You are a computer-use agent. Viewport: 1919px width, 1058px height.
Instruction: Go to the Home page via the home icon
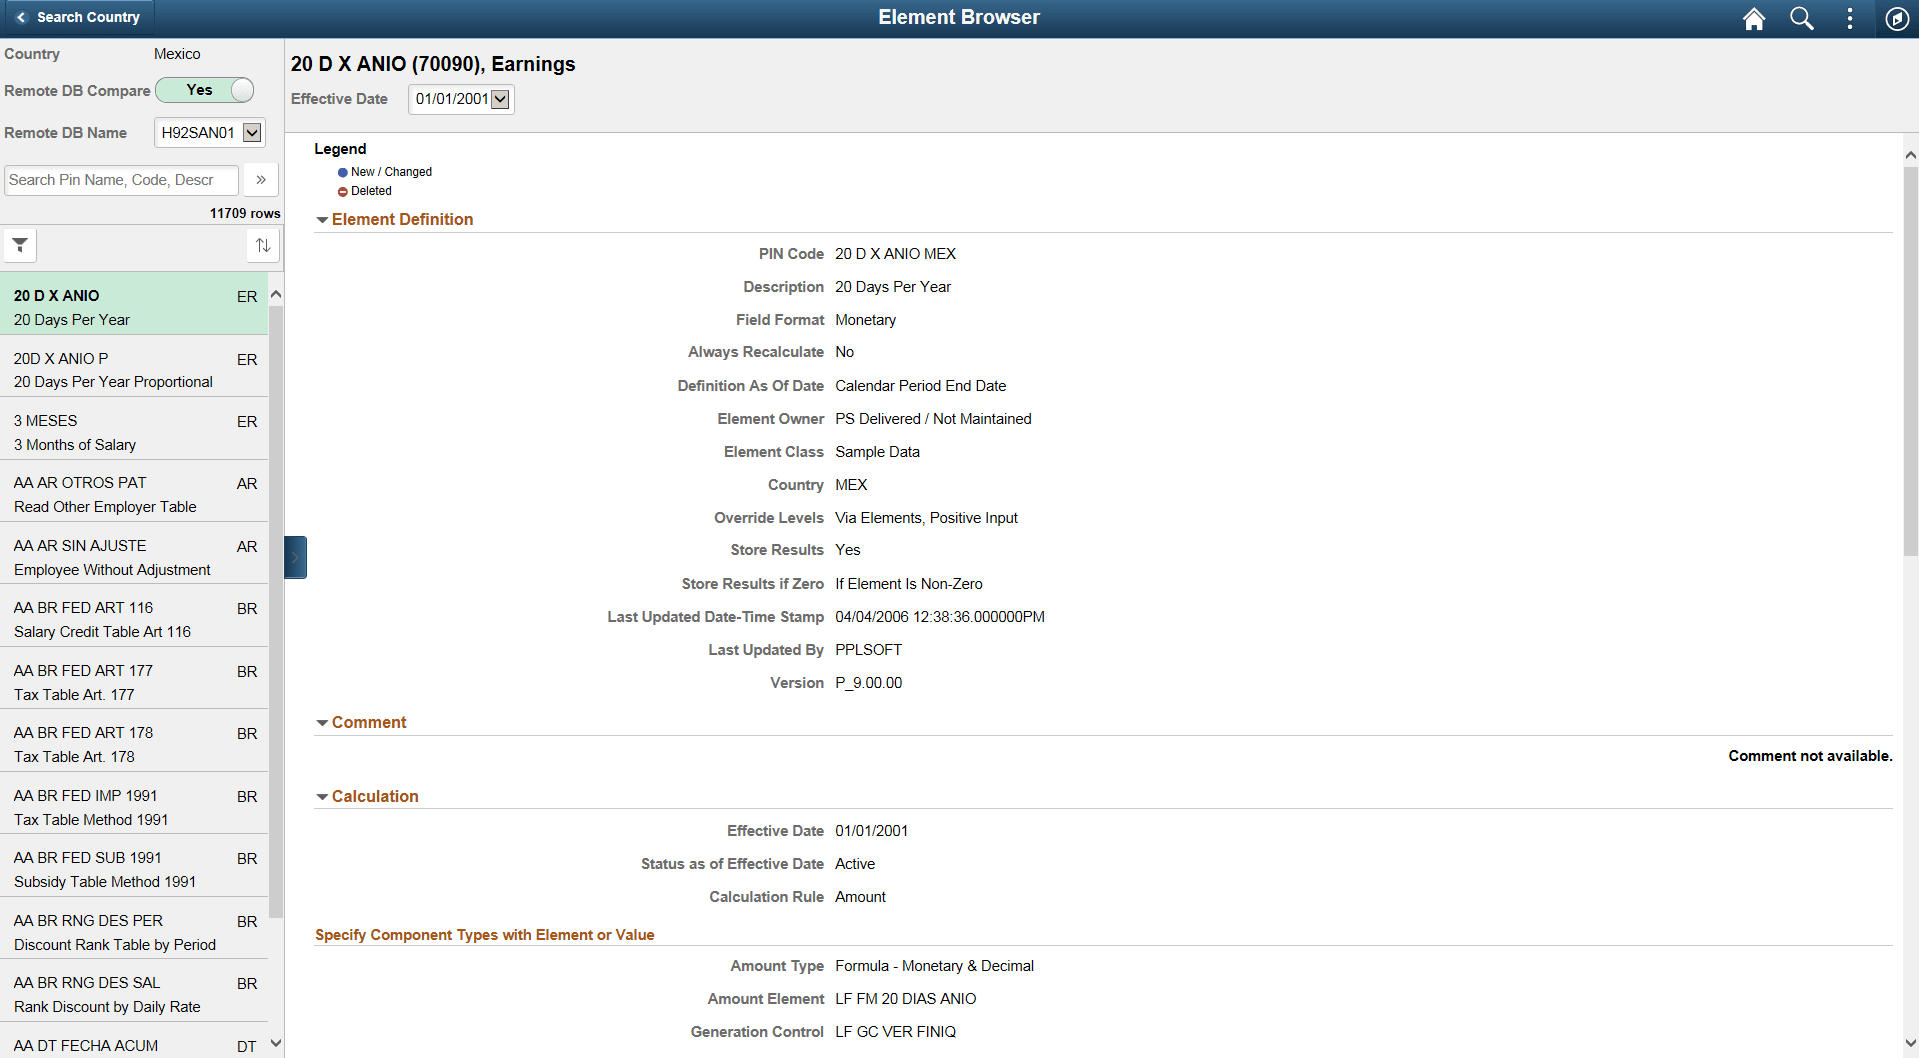(1753, 18)
